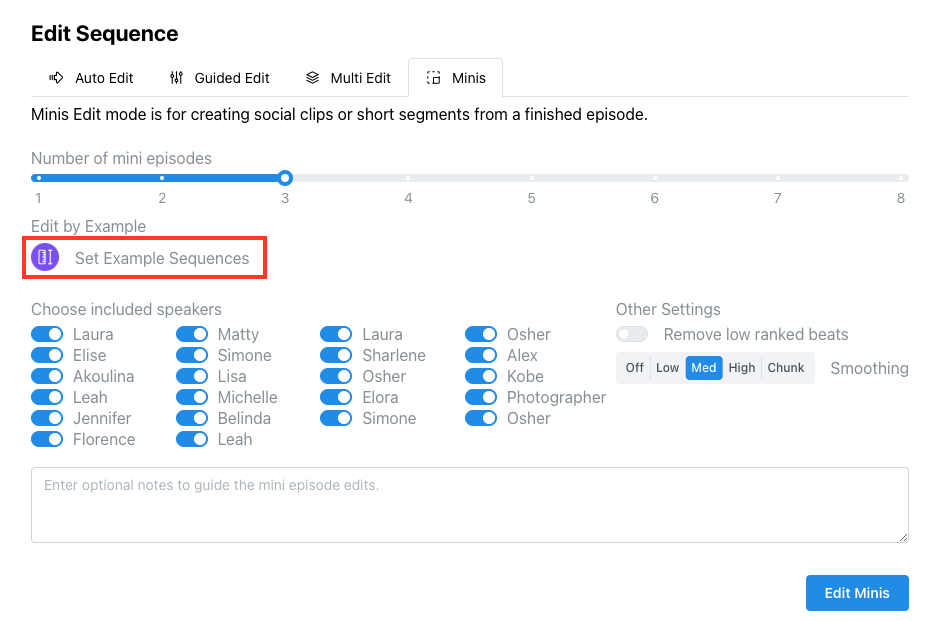The width and height of the screenshot is (944, 621).
Task: Focus the optional notes text area
Action: coord(470,505)
